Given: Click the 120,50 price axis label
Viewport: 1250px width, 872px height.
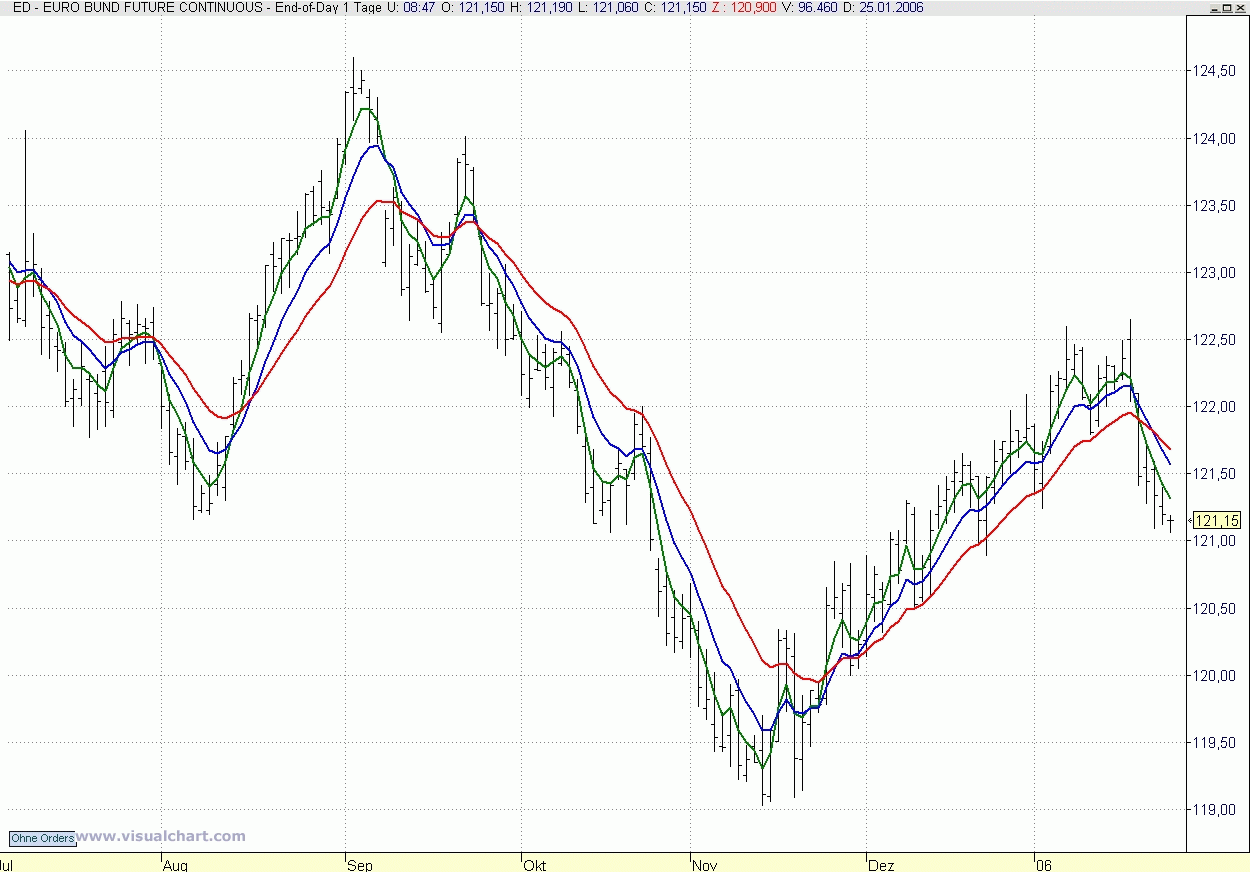Looking at the screenshot, I should (x=1214, y=609).
